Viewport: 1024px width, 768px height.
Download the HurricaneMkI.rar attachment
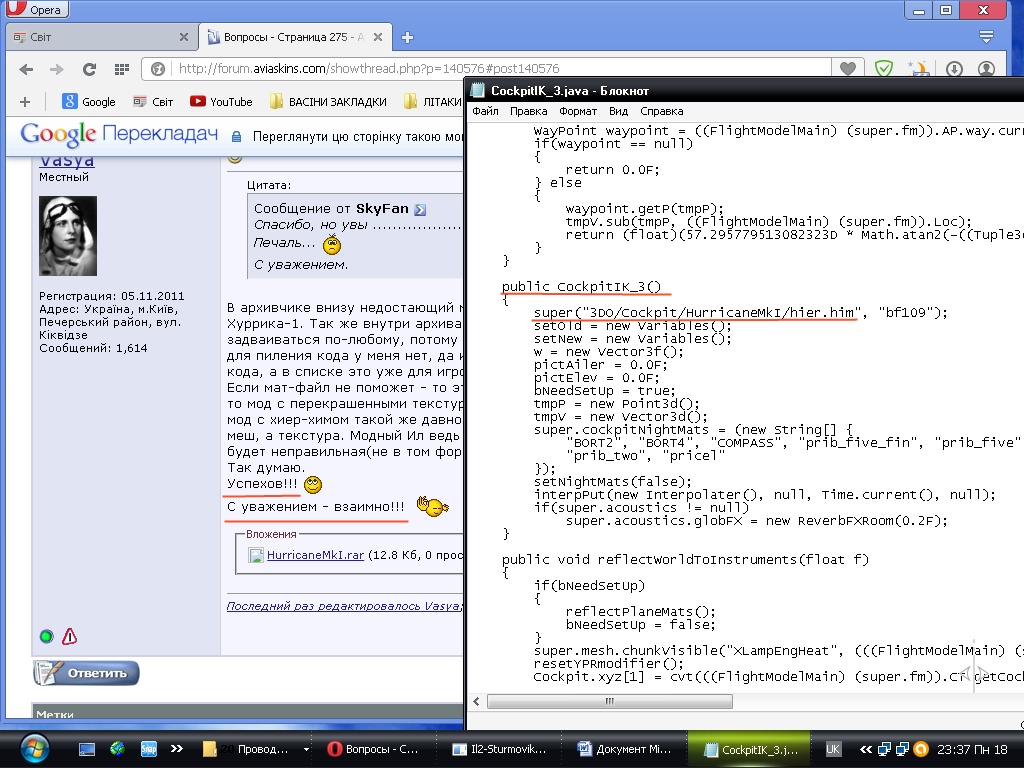point(315,555)
